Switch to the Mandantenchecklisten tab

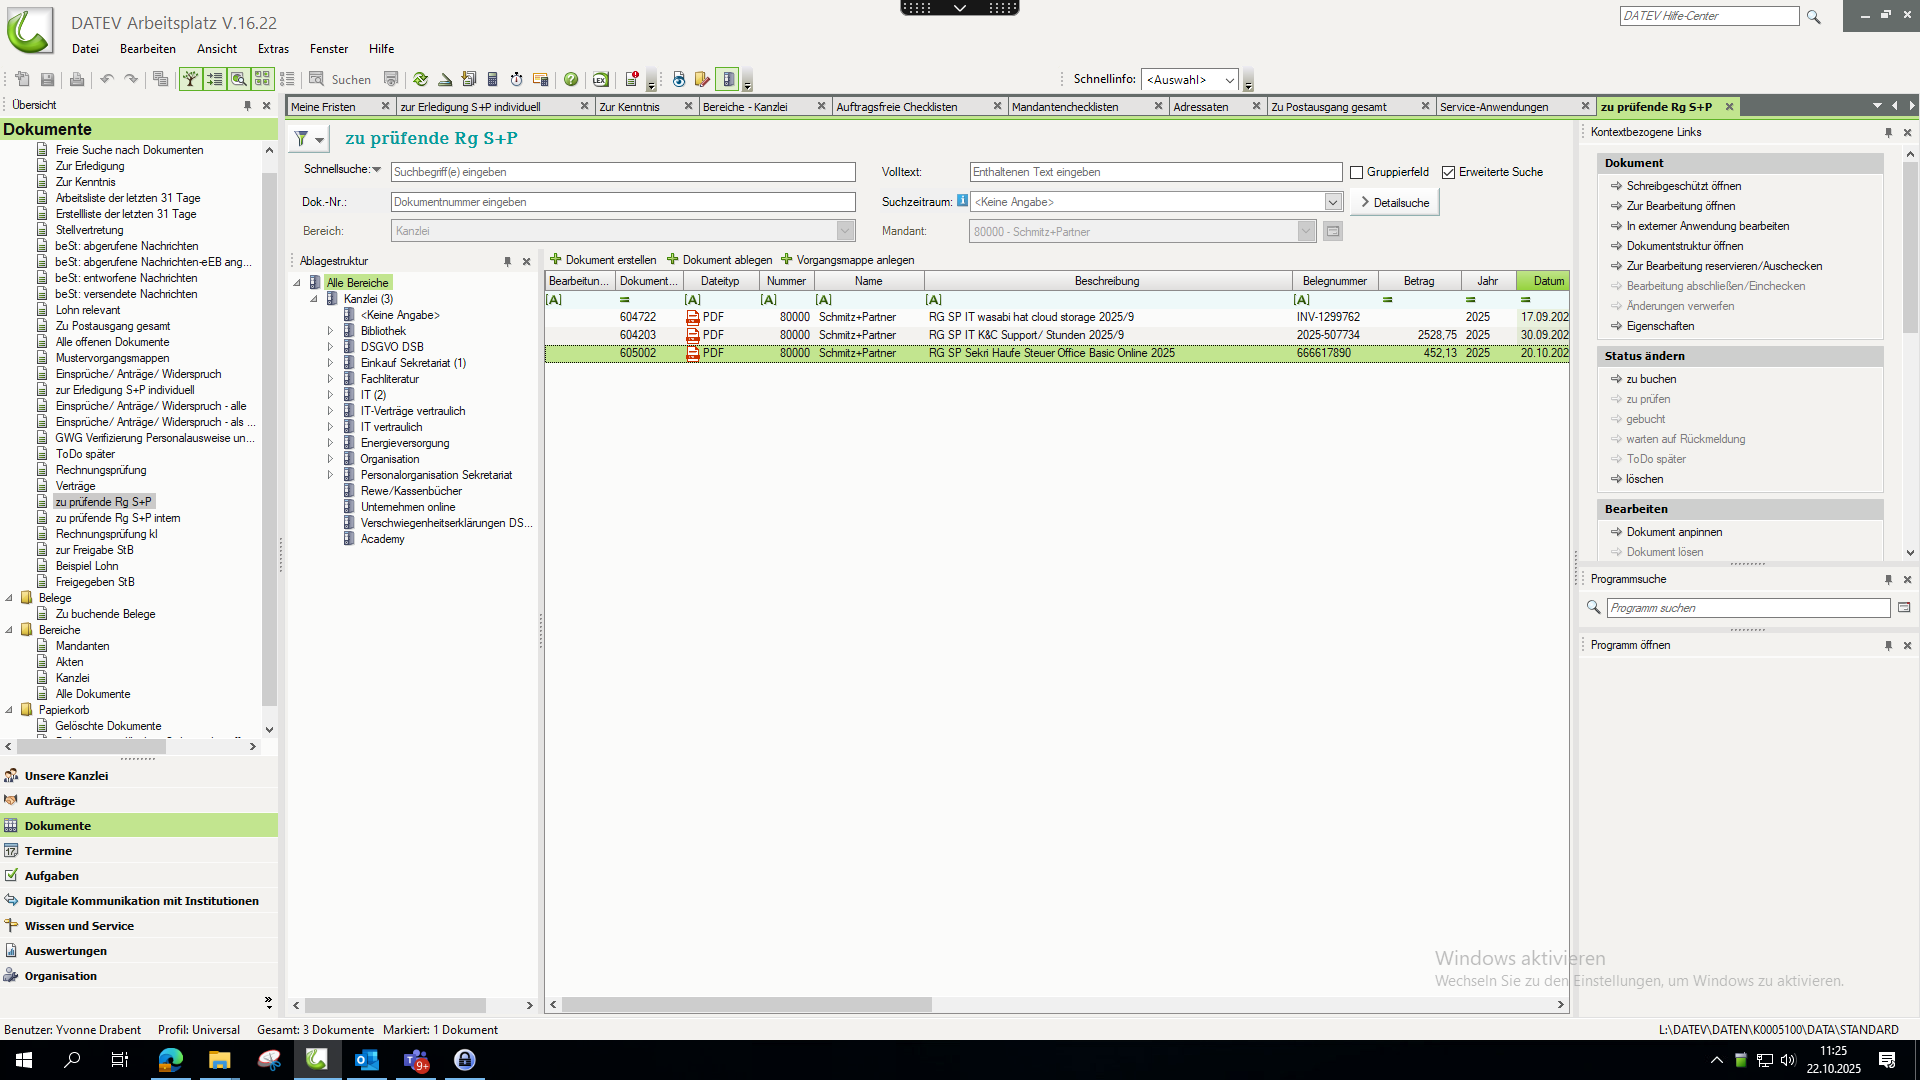click(x=1065, y=107)
